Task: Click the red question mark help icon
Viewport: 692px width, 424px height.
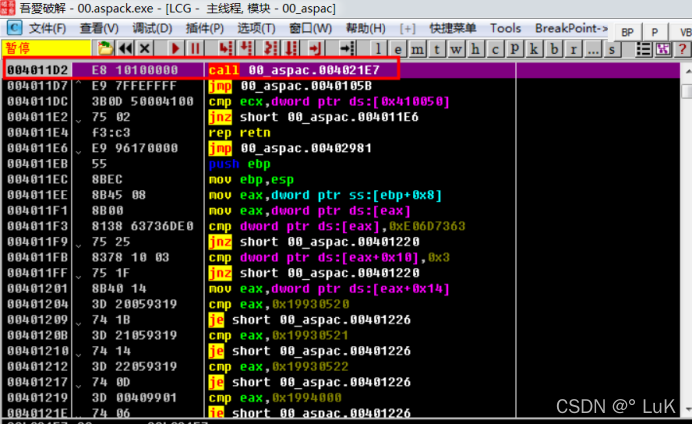Action: (x=682, y=49)
